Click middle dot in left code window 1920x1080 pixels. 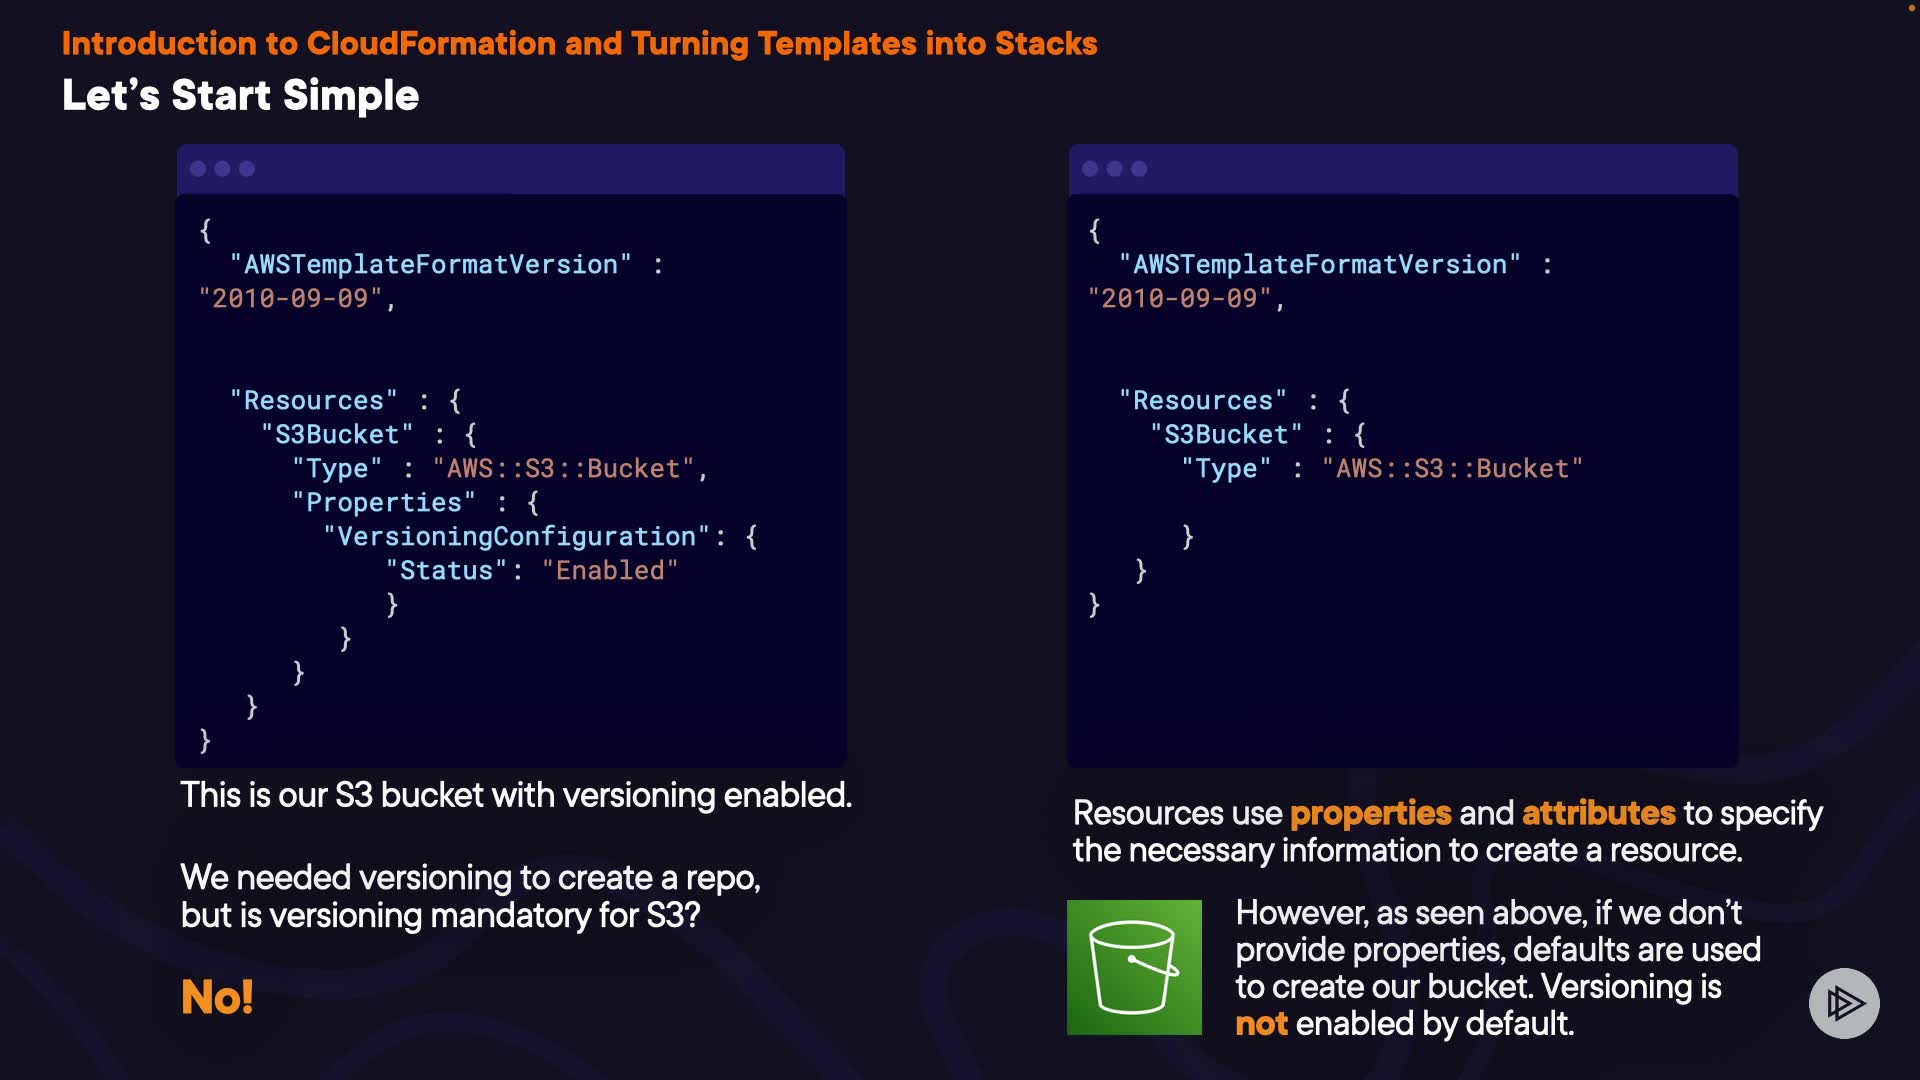(222, 169)
